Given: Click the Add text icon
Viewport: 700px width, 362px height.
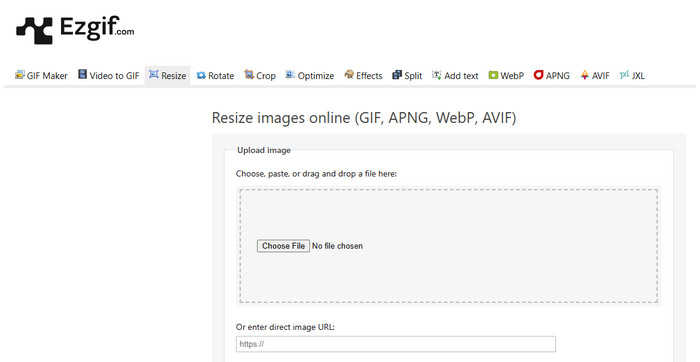Looking at the screenshot, I should pos(437,75).
